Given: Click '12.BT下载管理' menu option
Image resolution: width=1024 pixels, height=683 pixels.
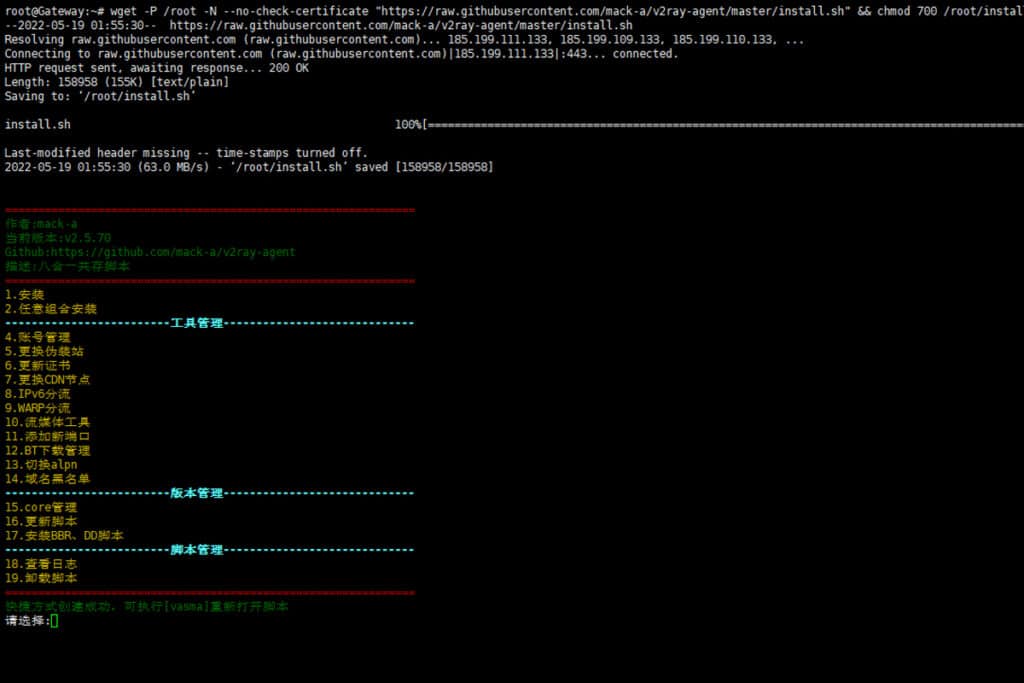Looking at the screenshot, I should 48,450.
